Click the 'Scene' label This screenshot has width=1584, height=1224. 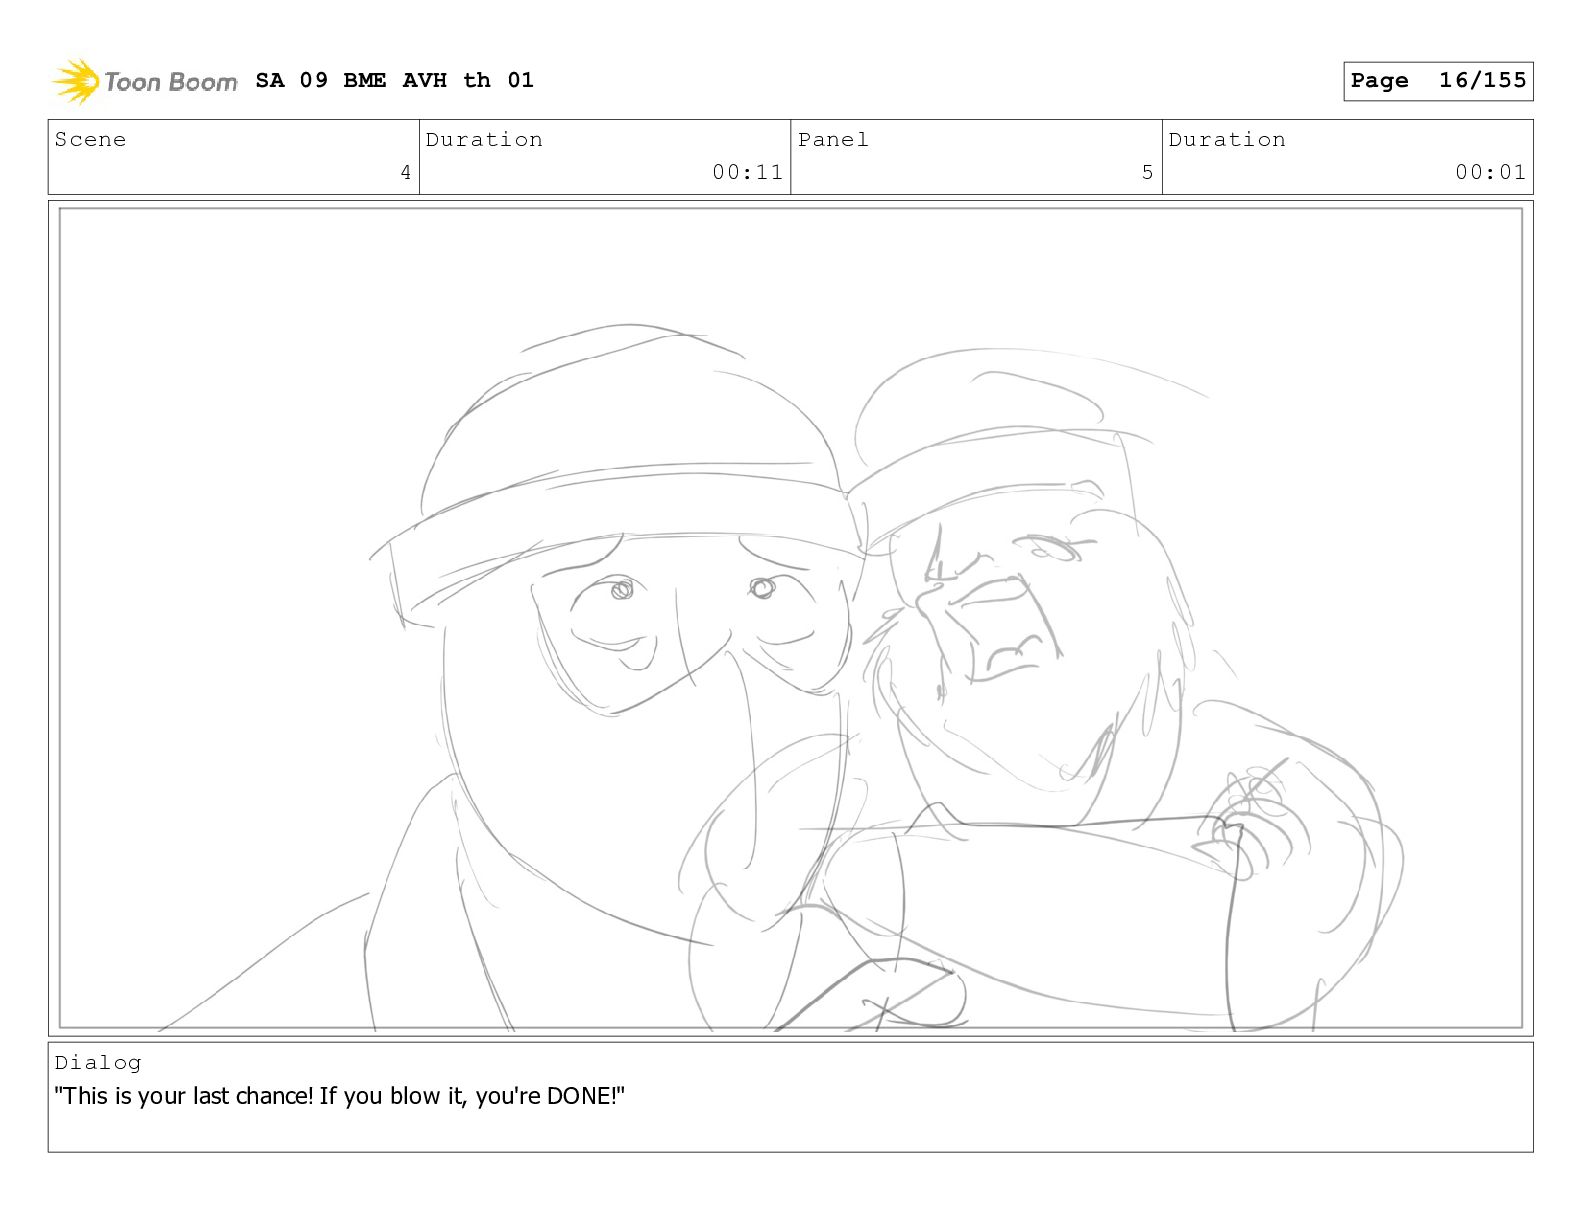coord(90,140)
